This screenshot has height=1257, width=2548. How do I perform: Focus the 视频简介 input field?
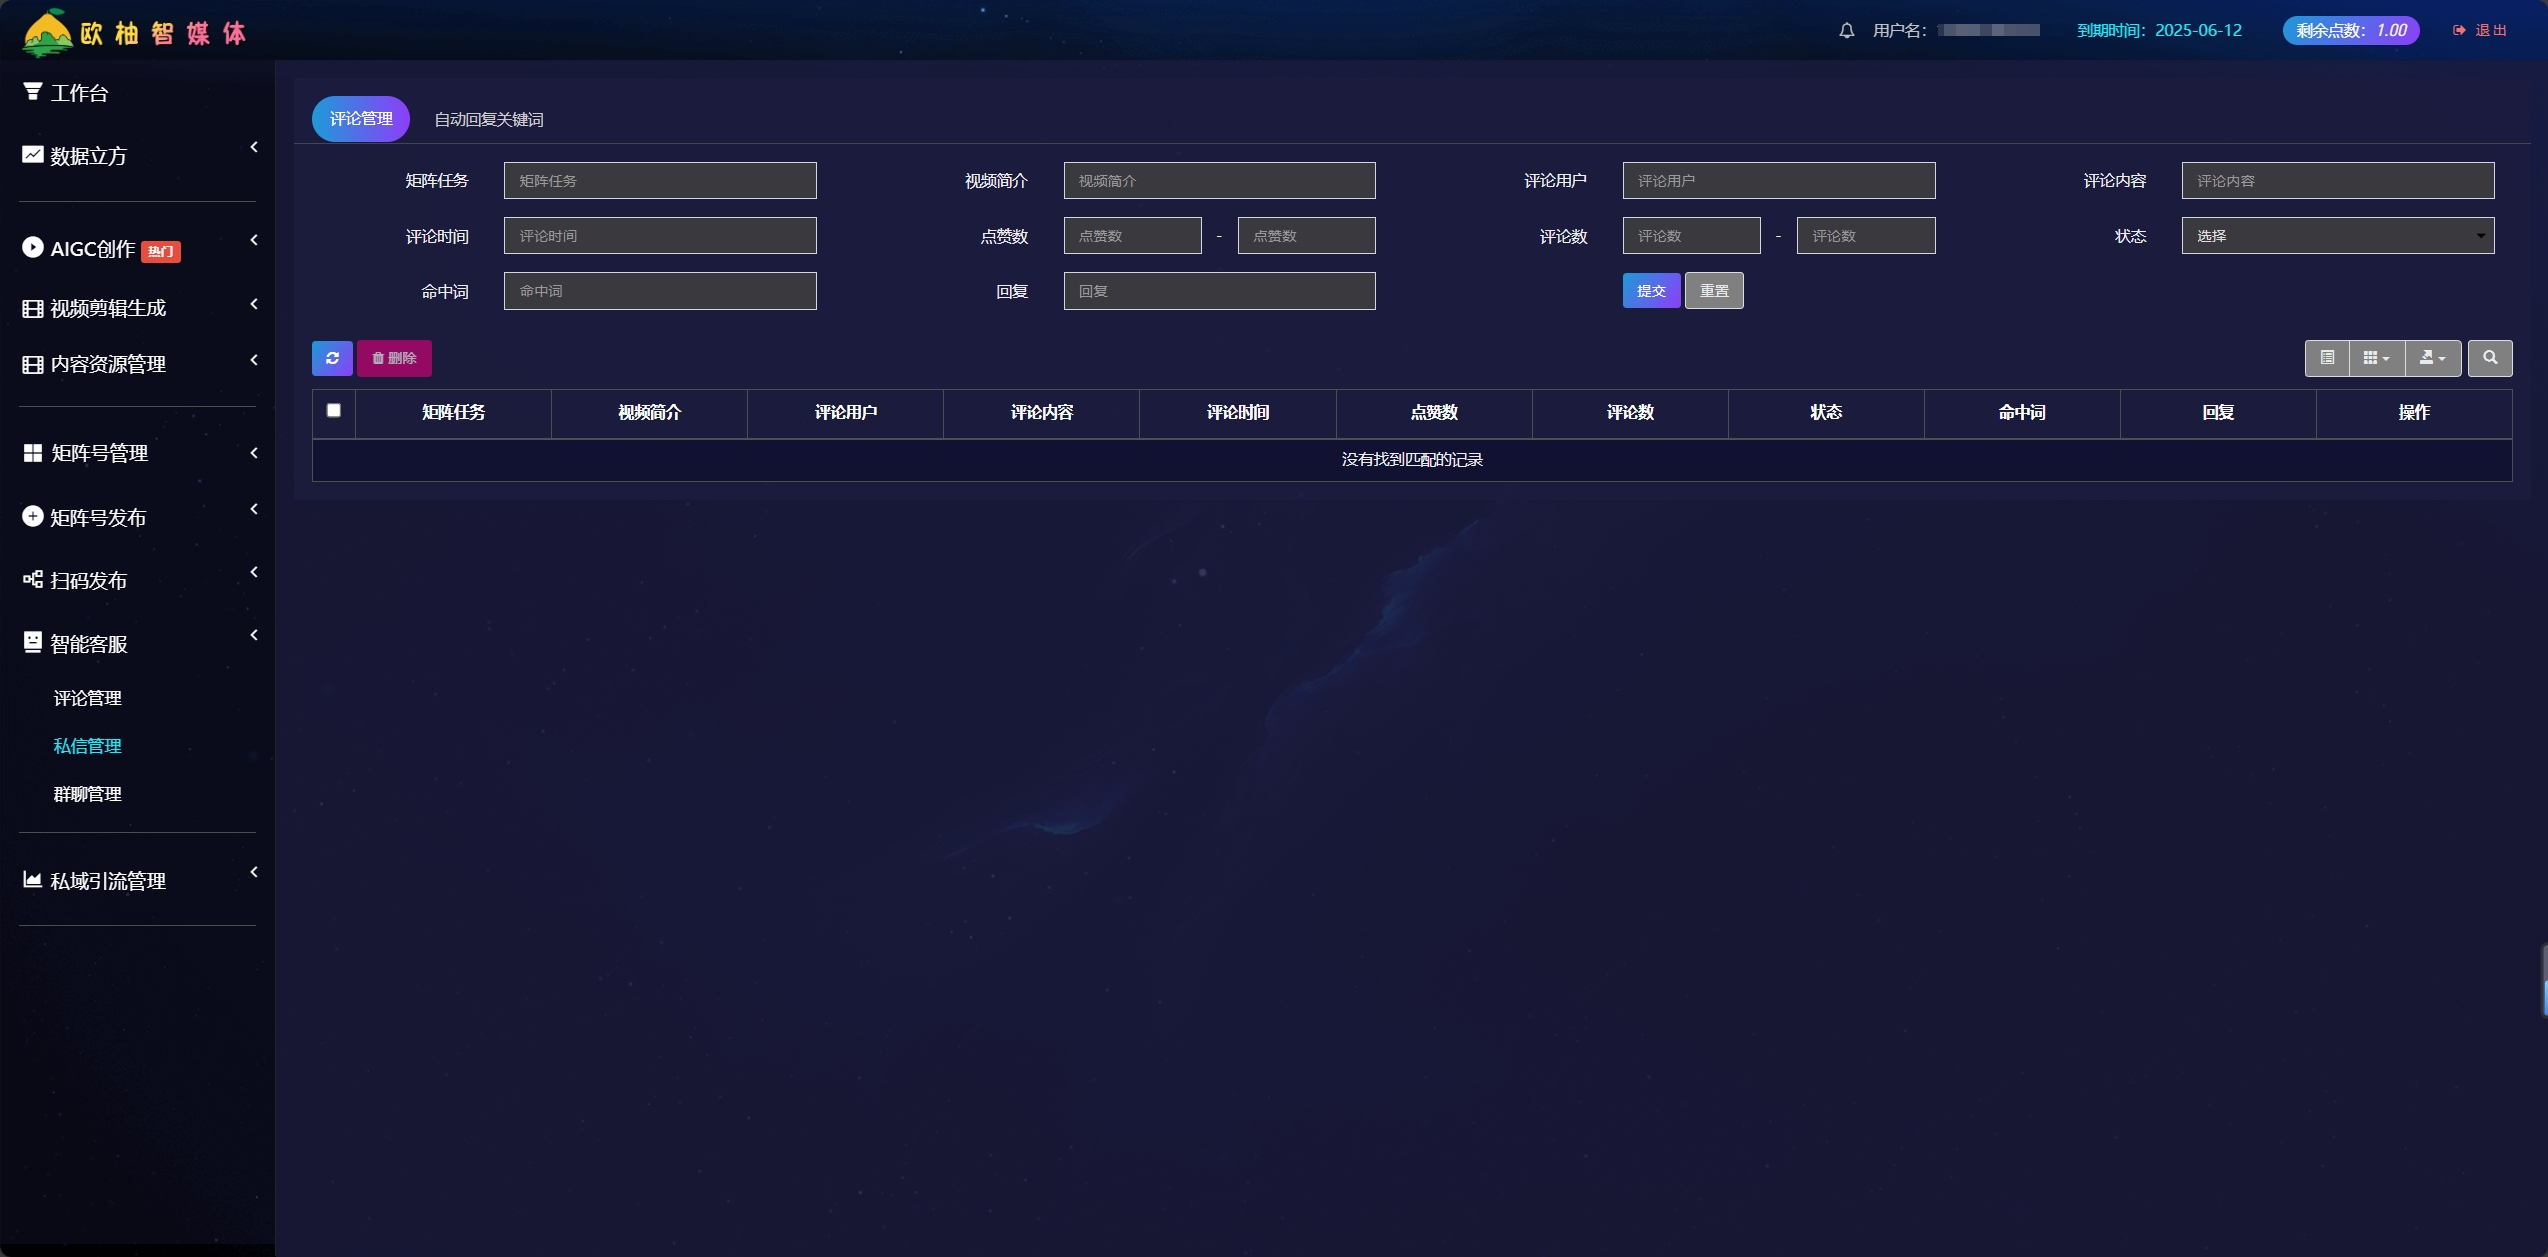[1220, 181]
